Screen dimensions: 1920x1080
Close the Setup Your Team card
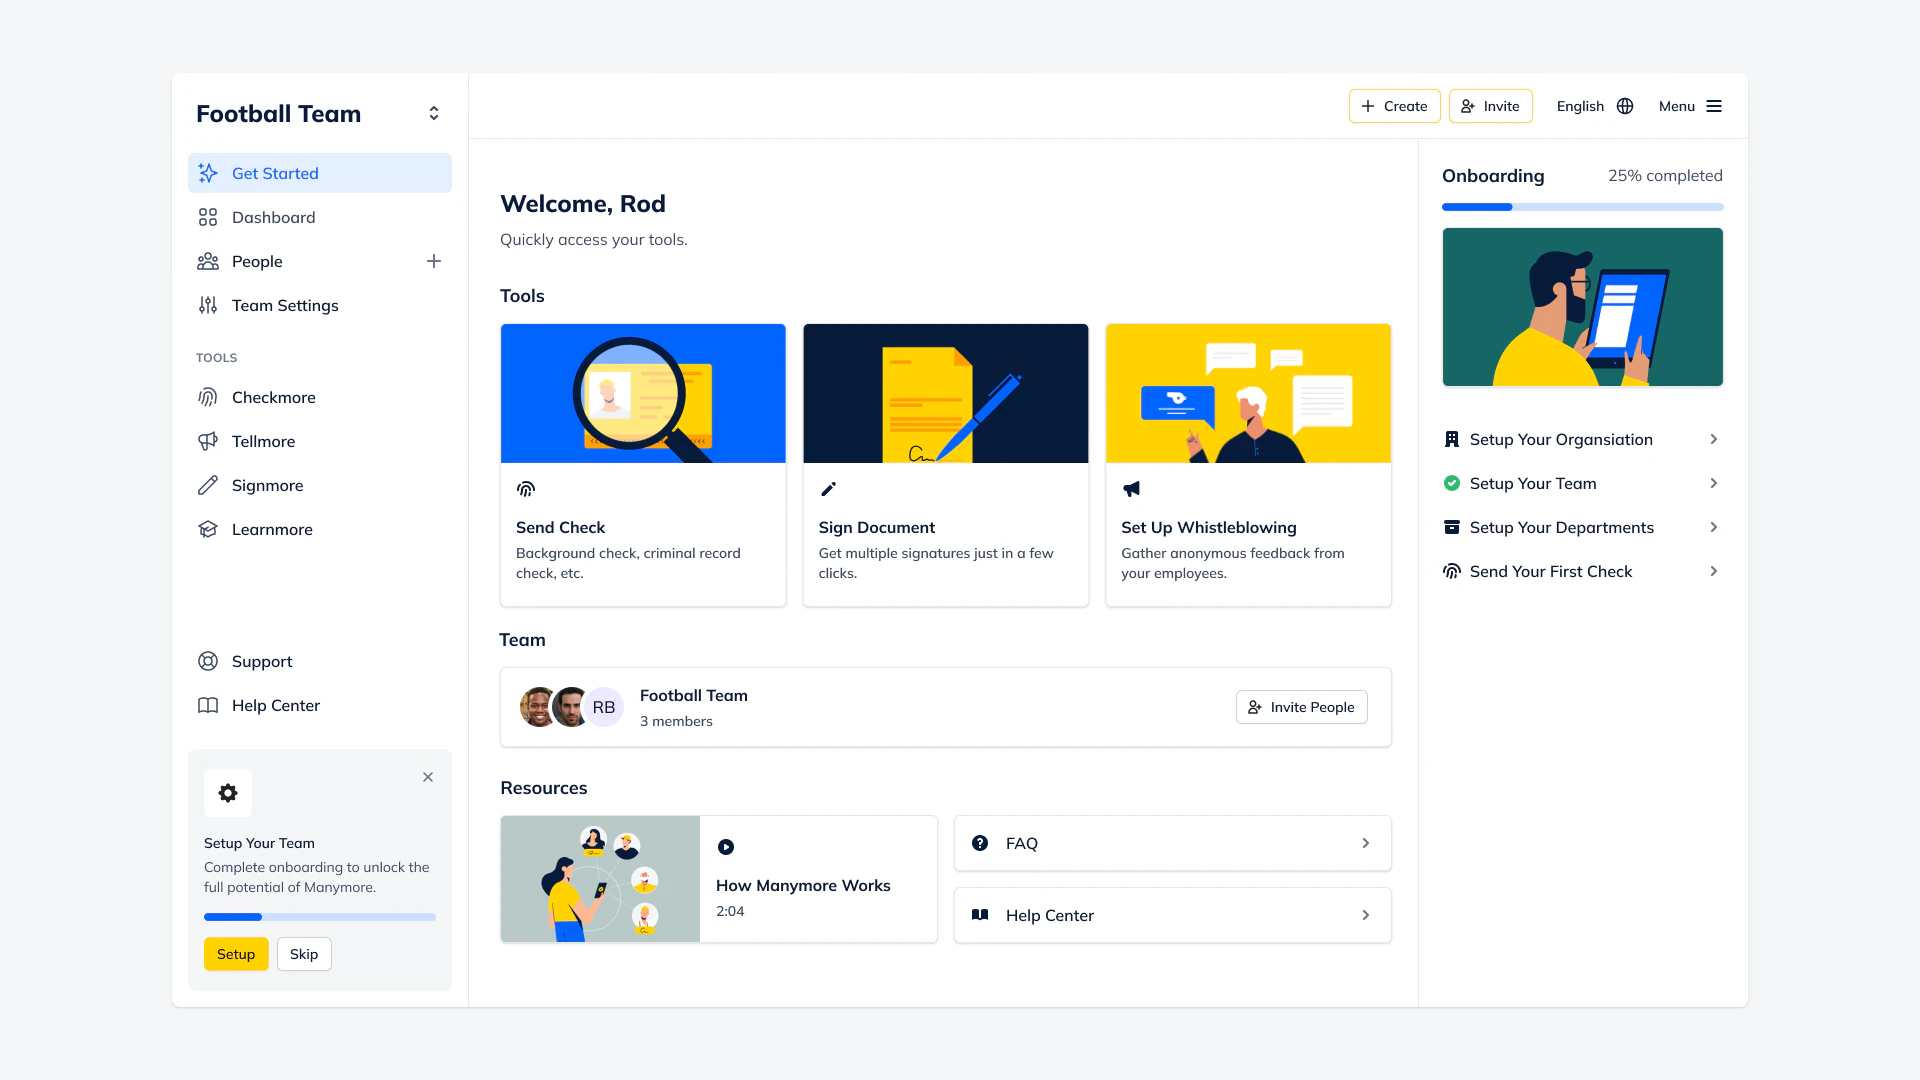point(428,777)
